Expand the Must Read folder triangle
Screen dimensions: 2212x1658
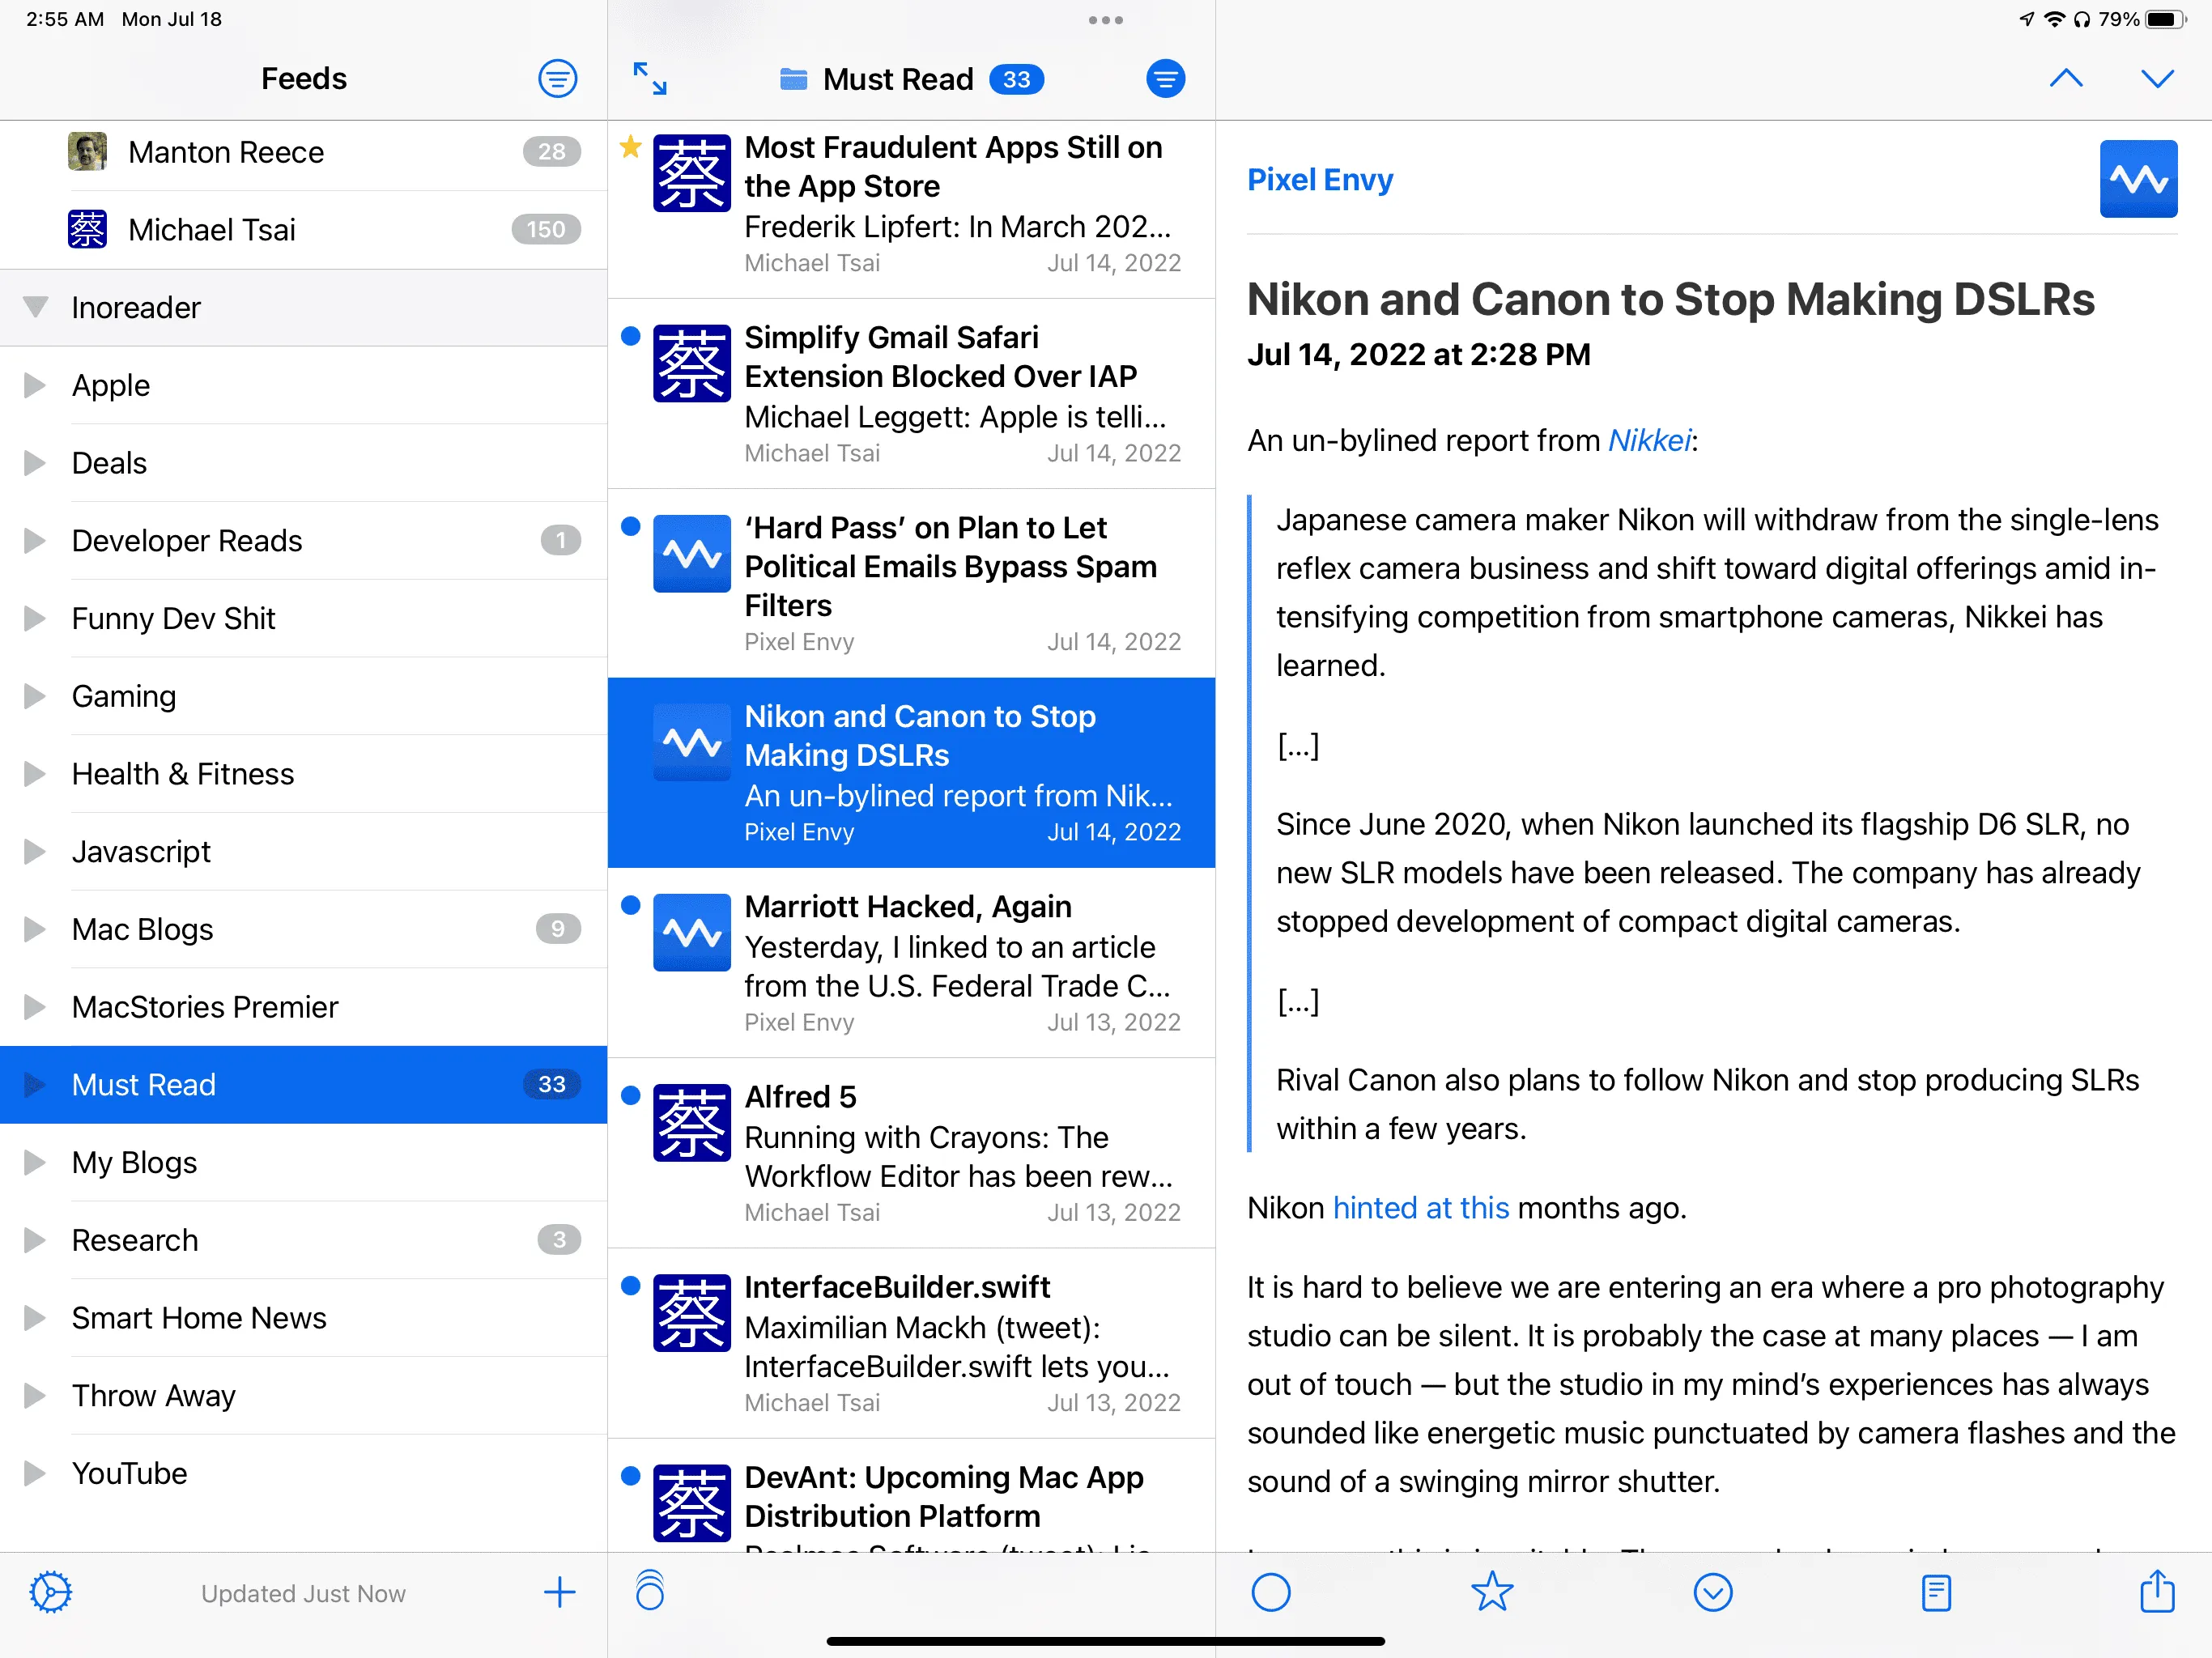(35, 1084)
